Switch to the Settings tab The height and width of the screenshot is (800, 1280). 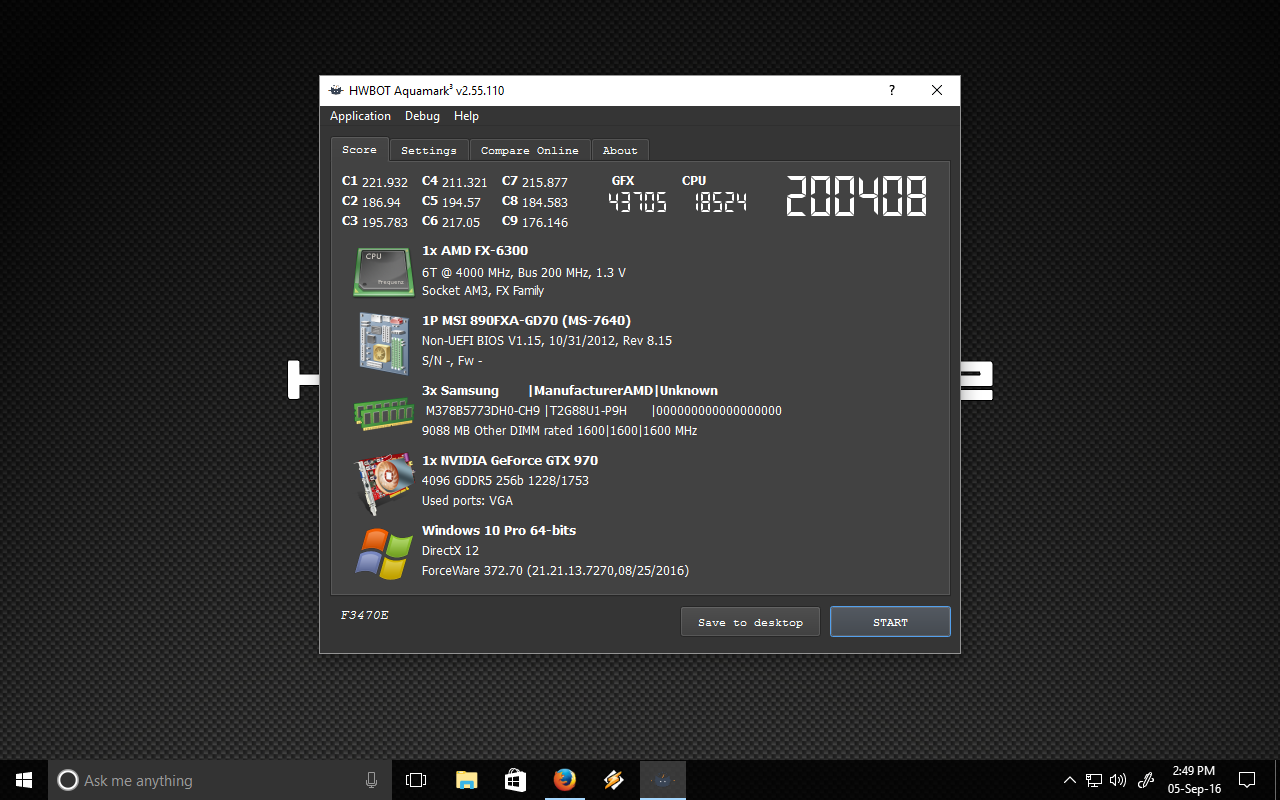coord(429,150)
